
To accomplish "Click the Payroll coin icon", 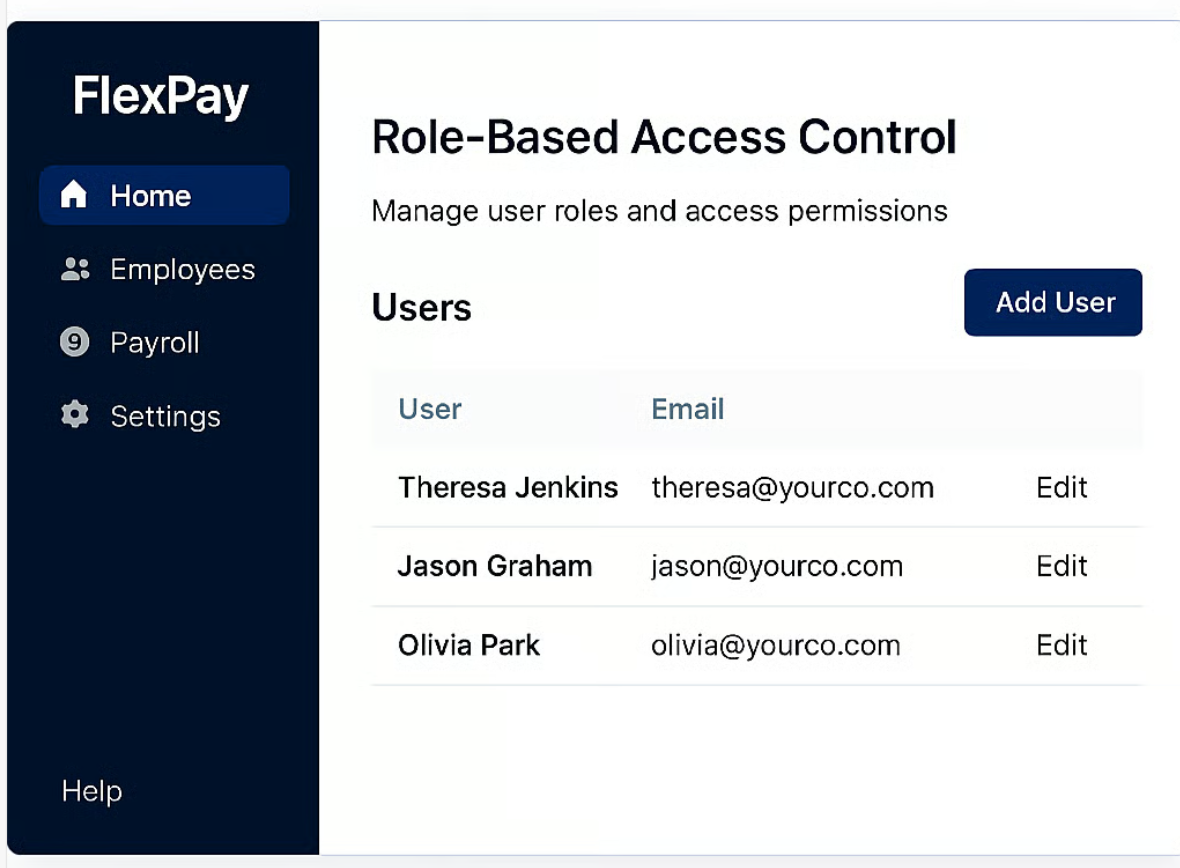I will click(x=74, y=343).
